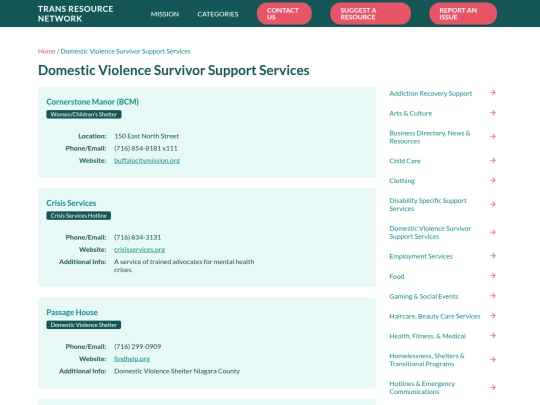Open Hotlines & Emergency Communications category
The image size is (540, 405).
pos(422,388)
